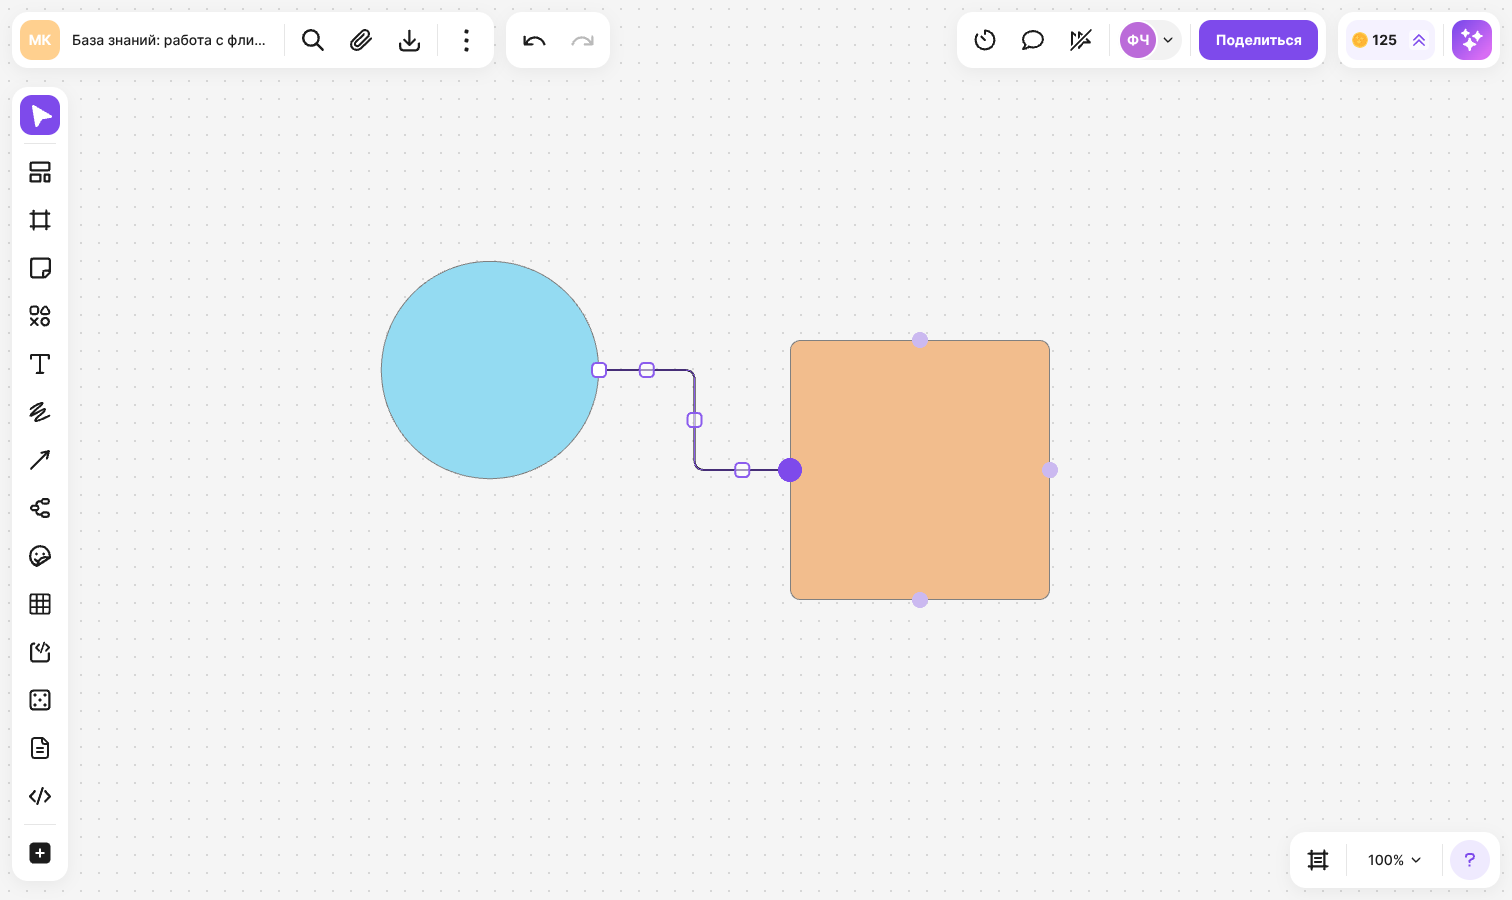Click the board title База знаний
Image resolution: width=1512 pixels, height=900 pixels.
coord(169,40)
